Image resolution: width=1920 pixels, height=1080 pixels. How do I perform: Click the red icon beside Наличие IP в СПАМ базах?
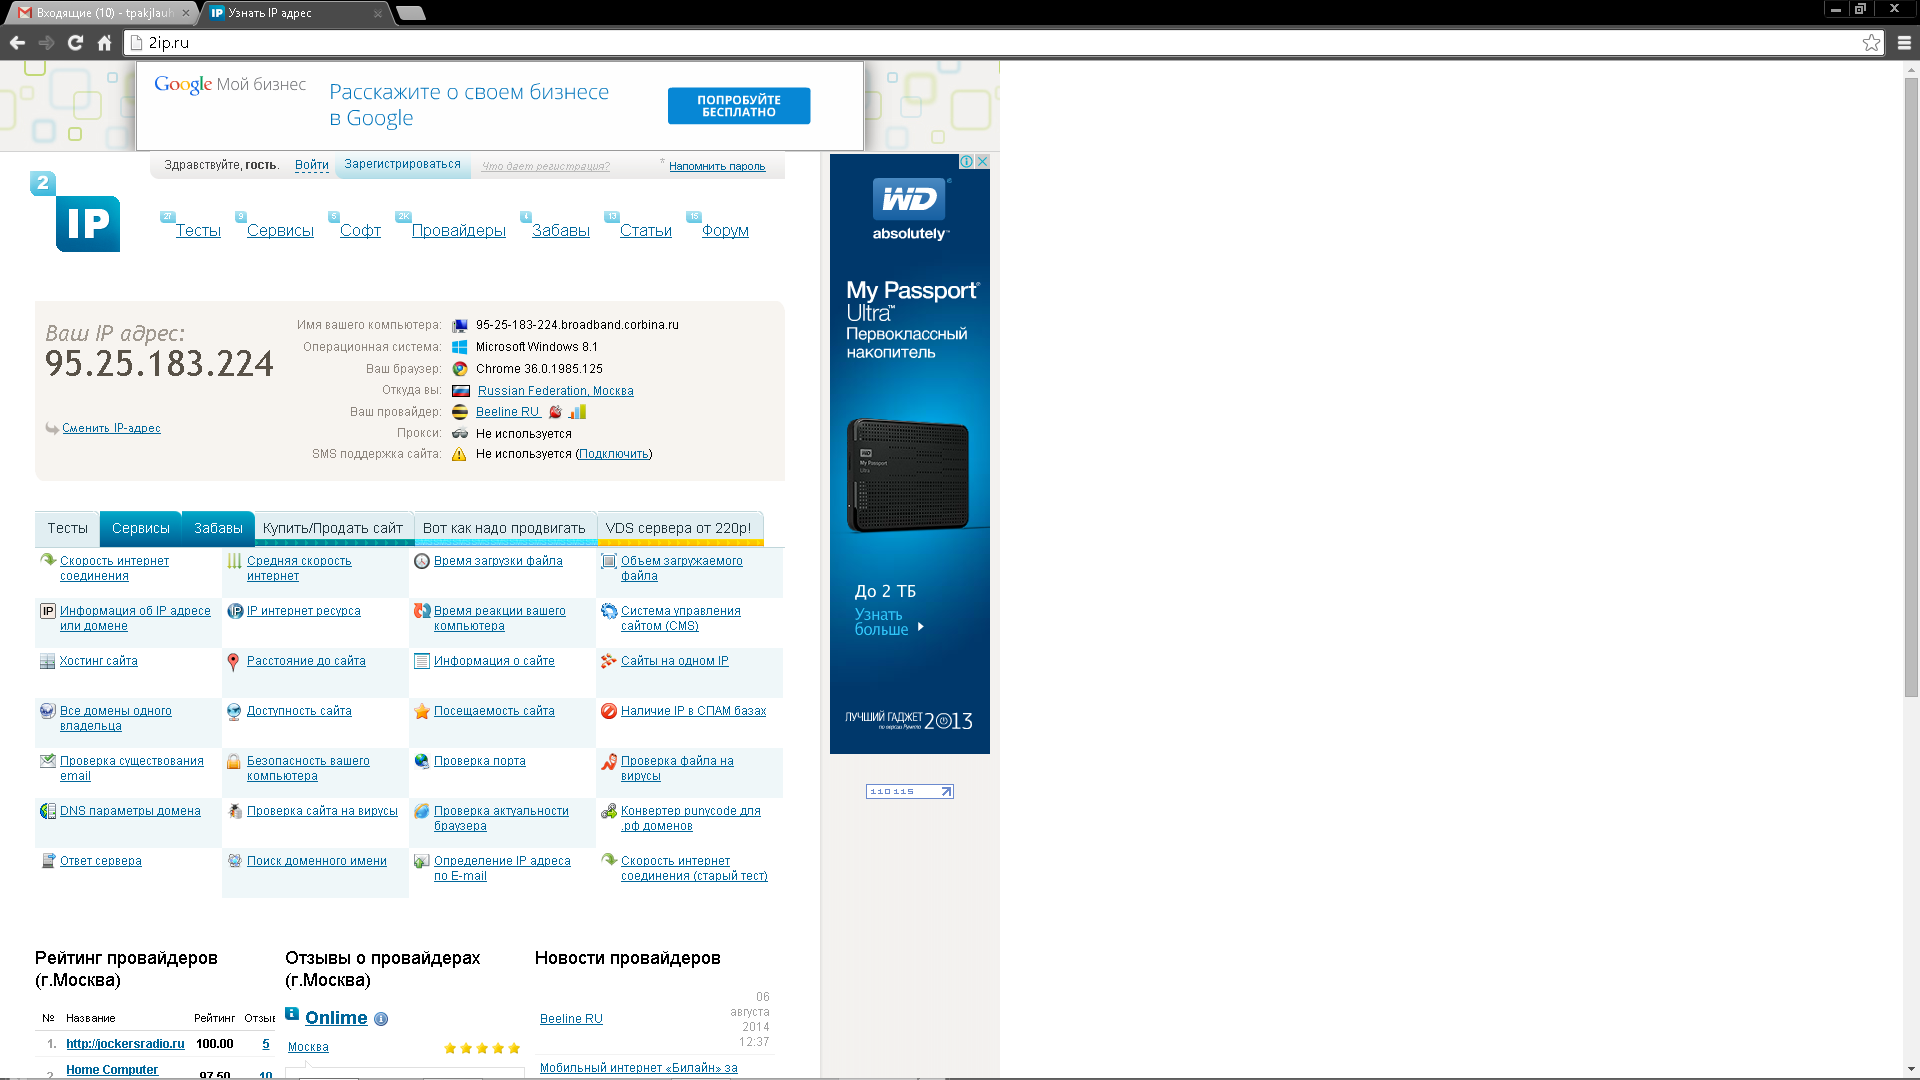click(608, 711)
